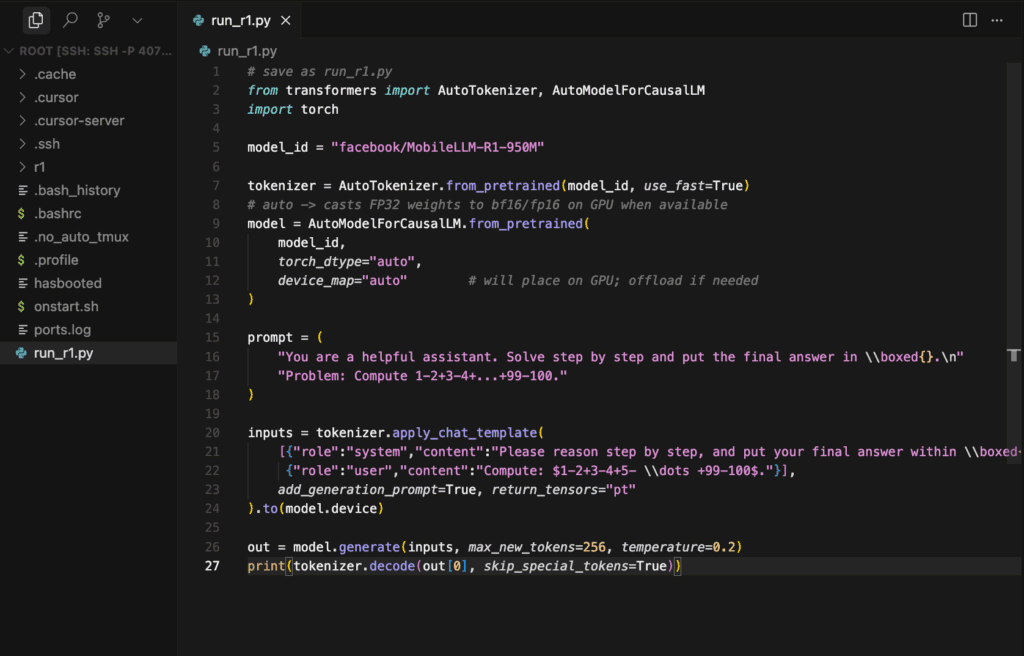Screen dimensions: 1024x656
Task: Click "add_generation_prompt=True" argument
Action: (x=377, y=489)
